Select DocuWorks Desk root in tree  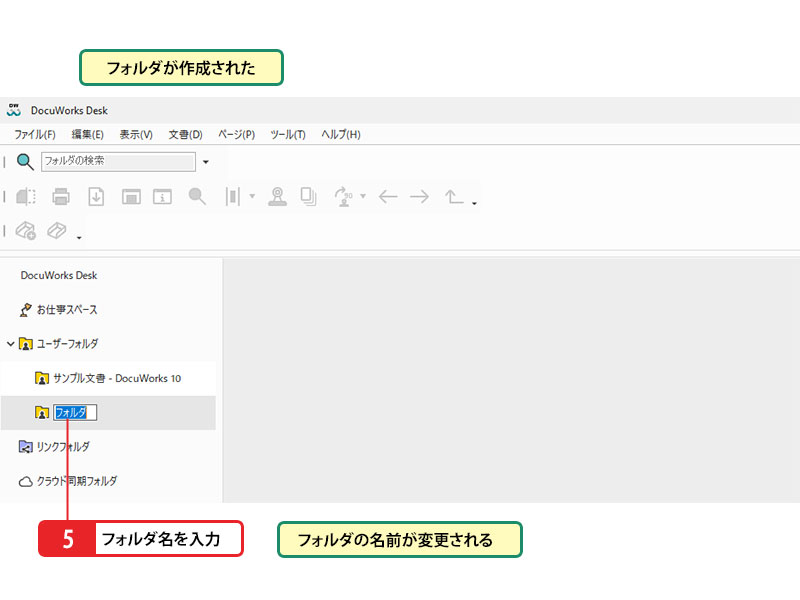tap(59, 276)
